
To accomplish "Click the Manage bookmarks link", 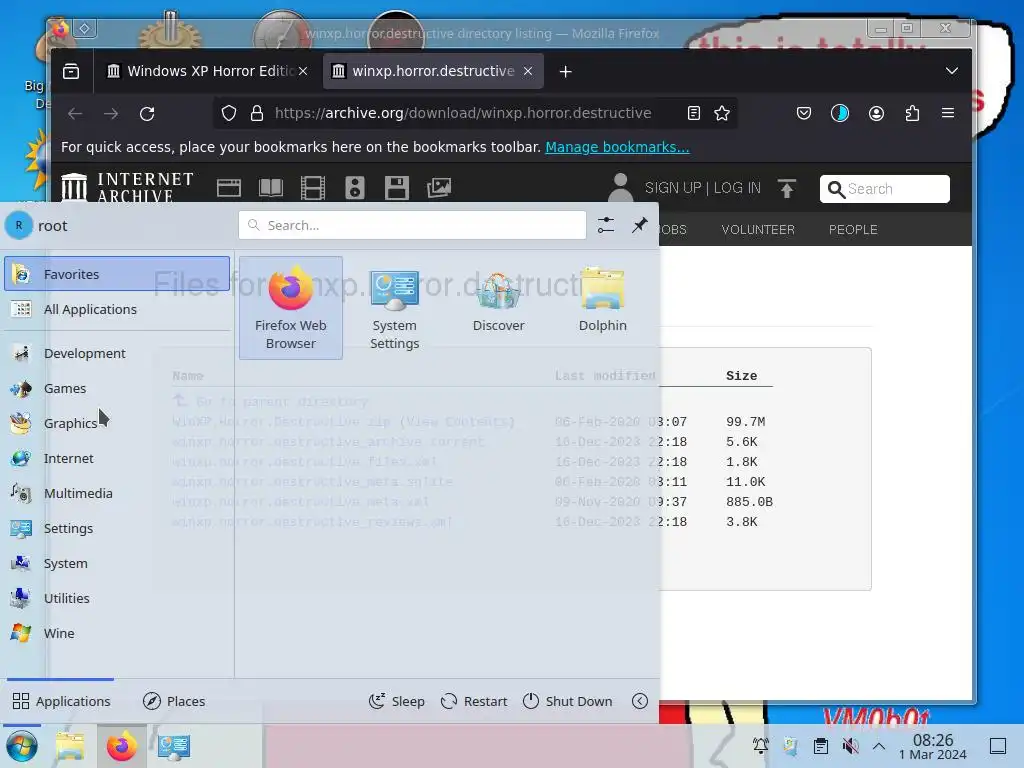I will (x=617, y=147).
